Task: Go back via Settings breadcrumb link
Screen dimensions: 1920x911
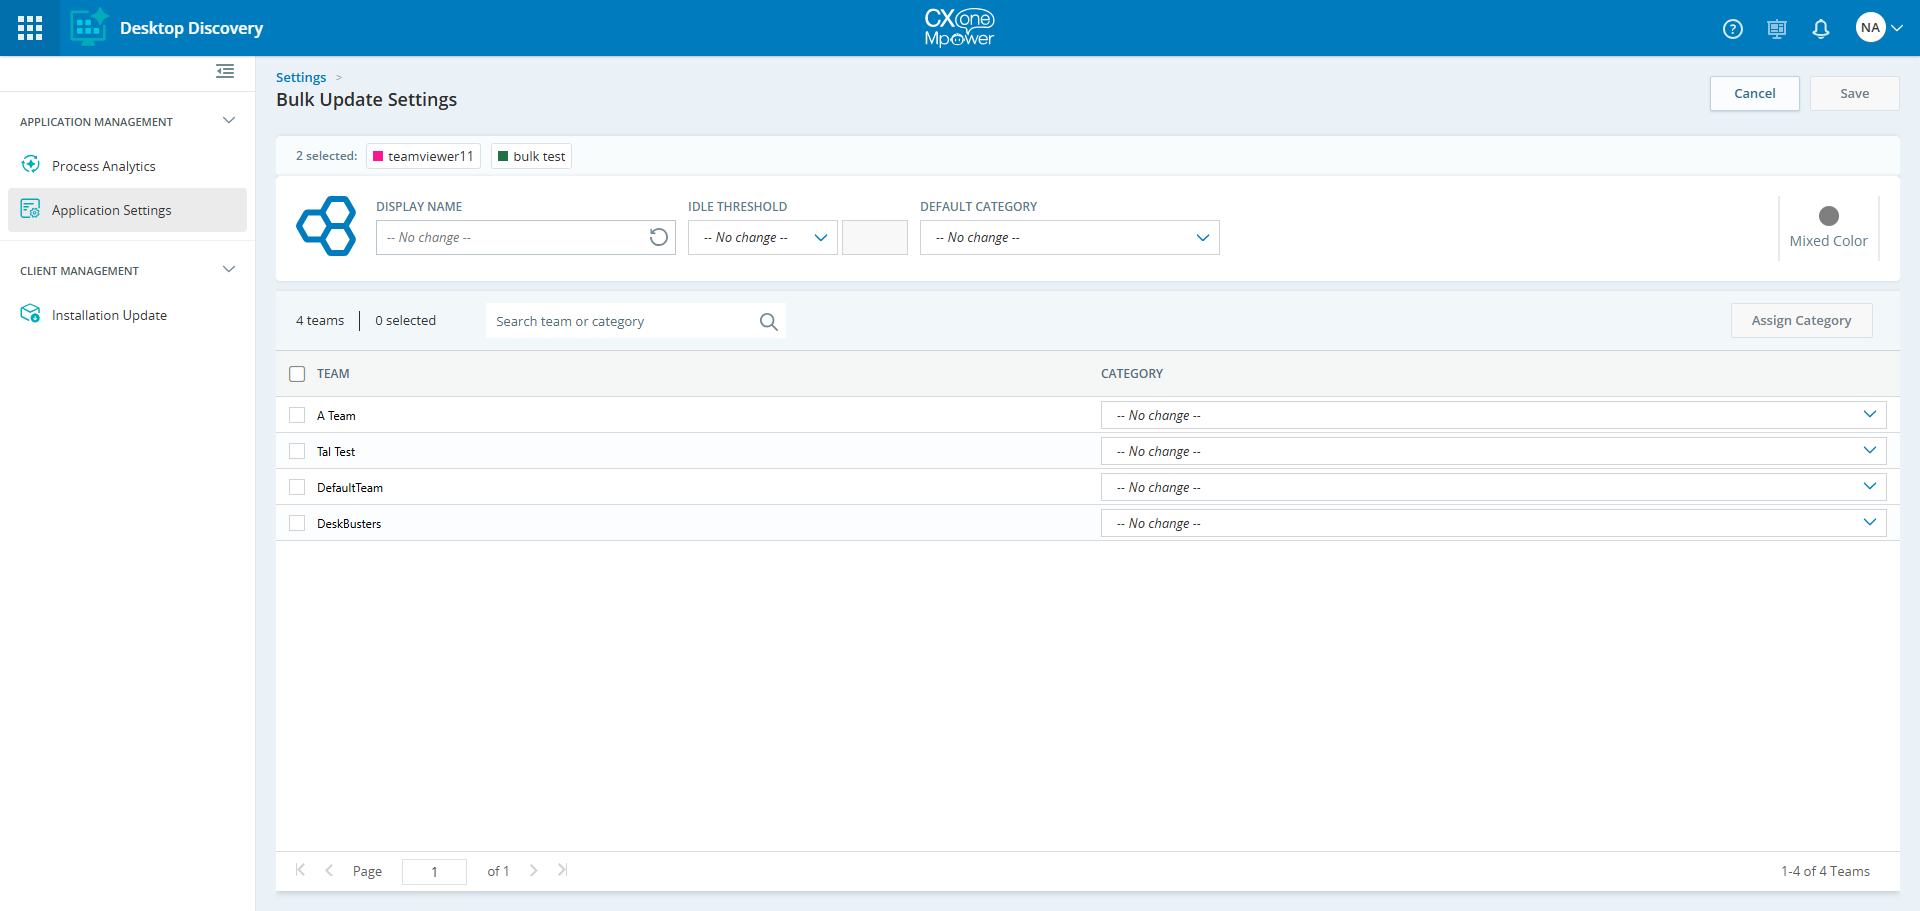Action: click(301, 77)
